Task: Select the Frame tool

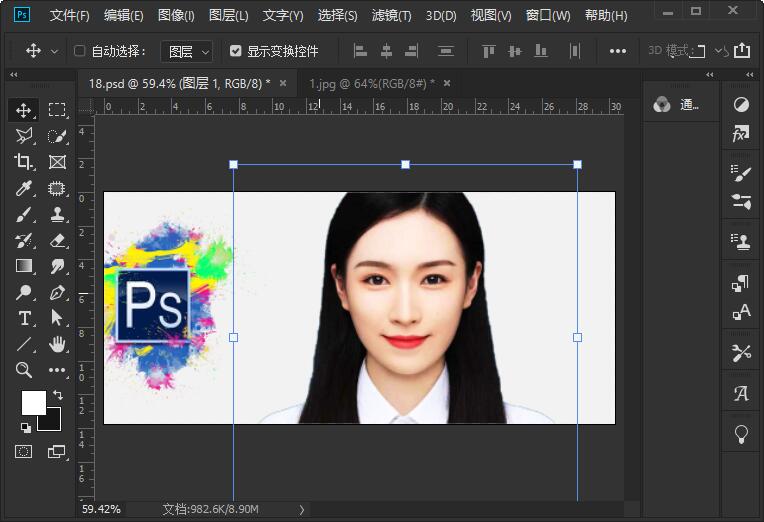Action: 57,162
